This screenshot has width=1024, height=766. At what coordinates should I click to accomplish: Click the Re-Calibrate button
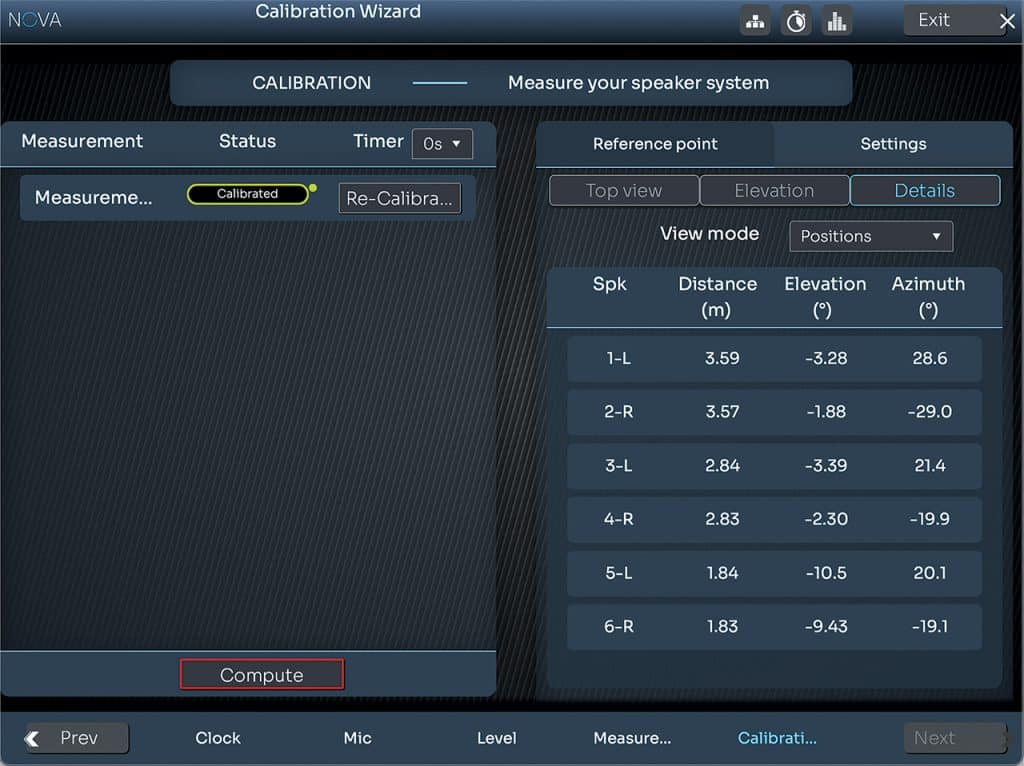coord(399,198)
